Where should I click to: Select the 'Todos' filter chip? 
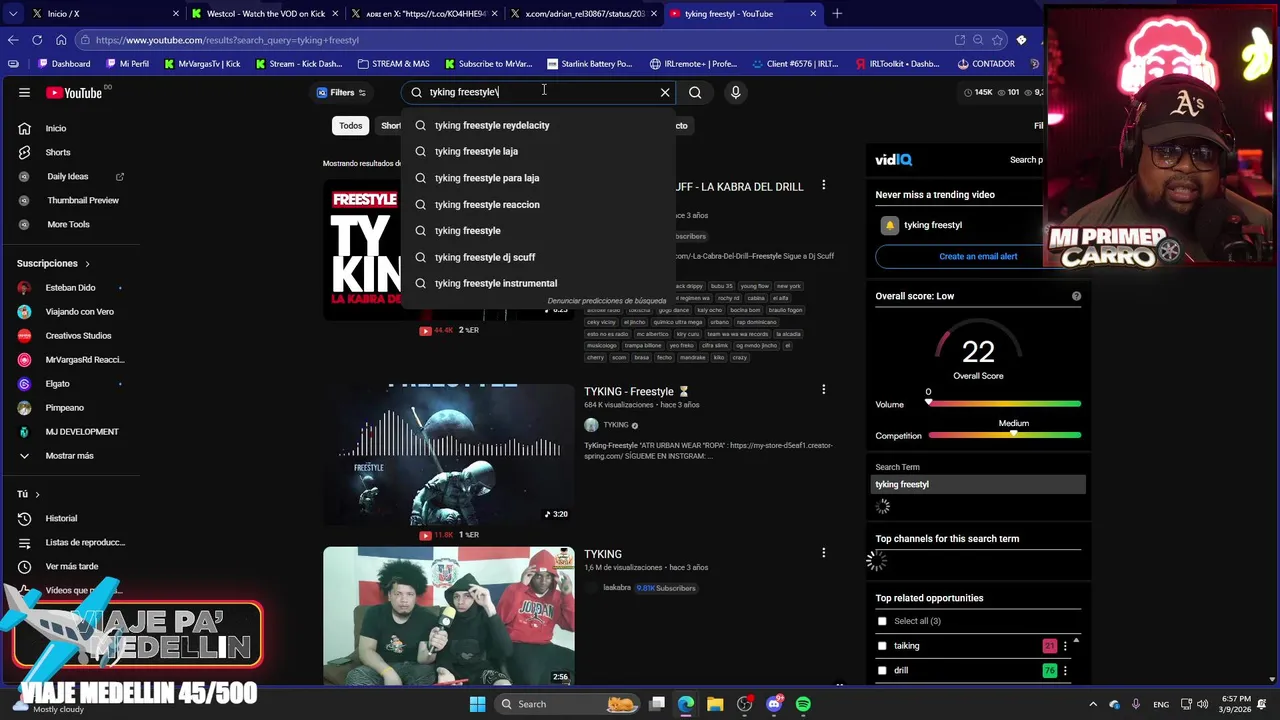350,125
